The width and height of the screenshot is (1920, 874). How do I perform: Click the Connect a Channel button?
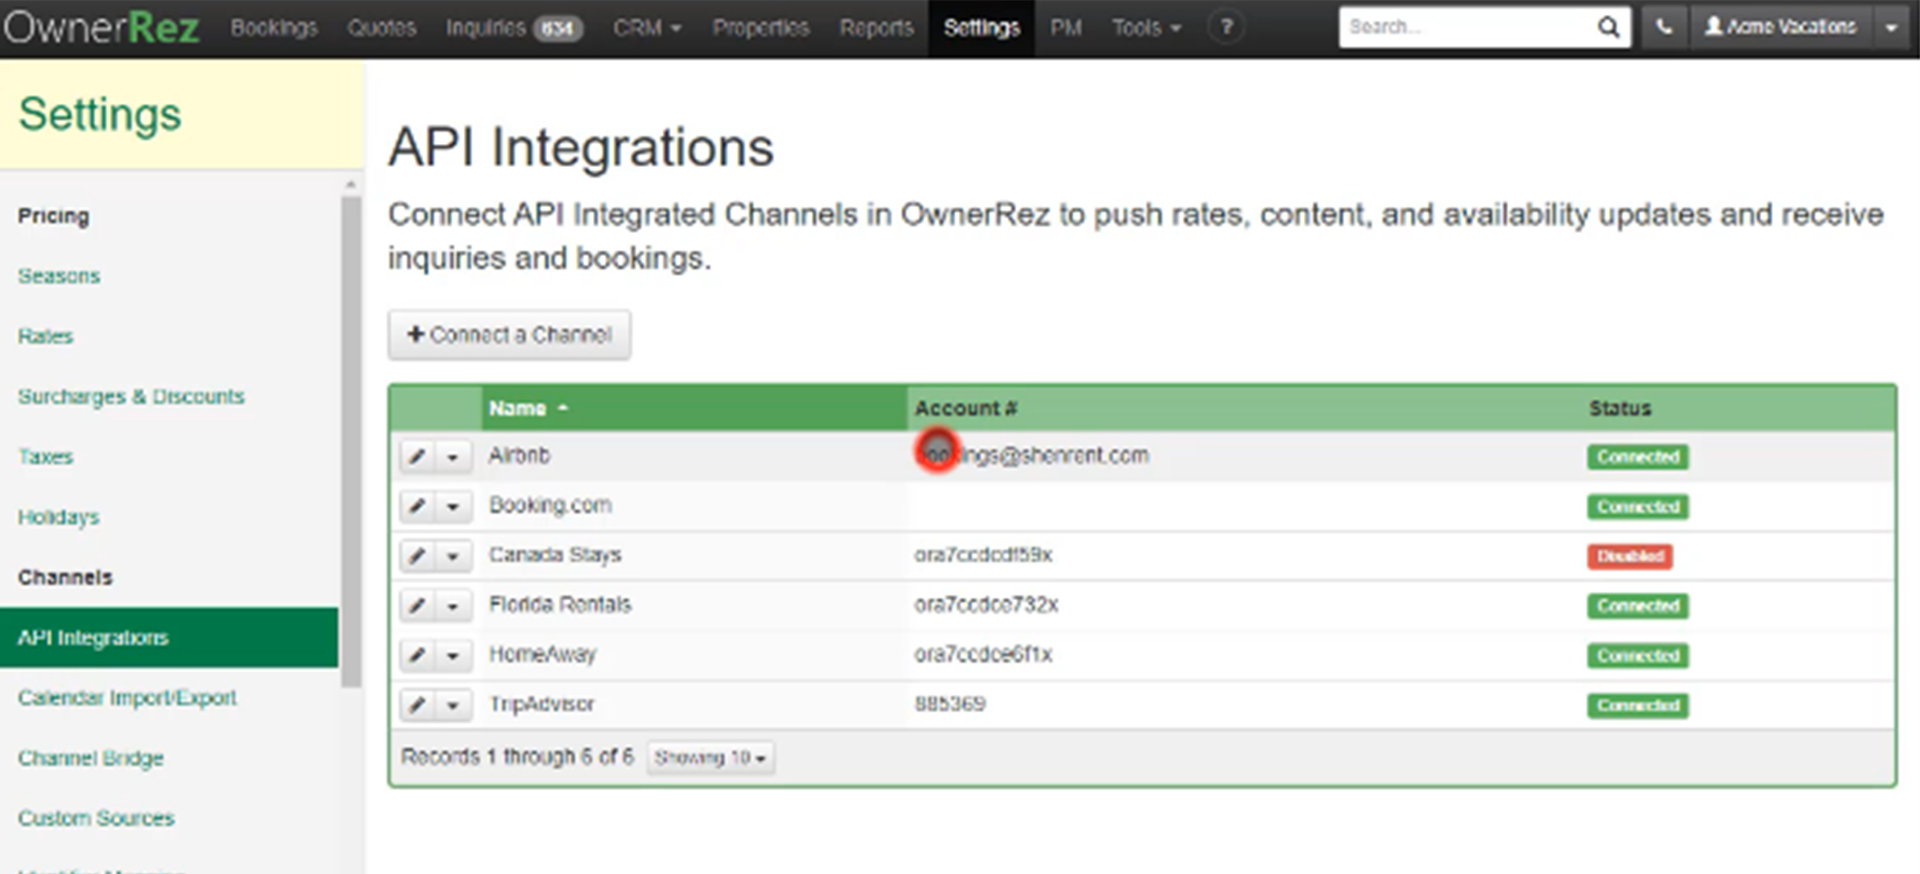click(x=509, y=335)
